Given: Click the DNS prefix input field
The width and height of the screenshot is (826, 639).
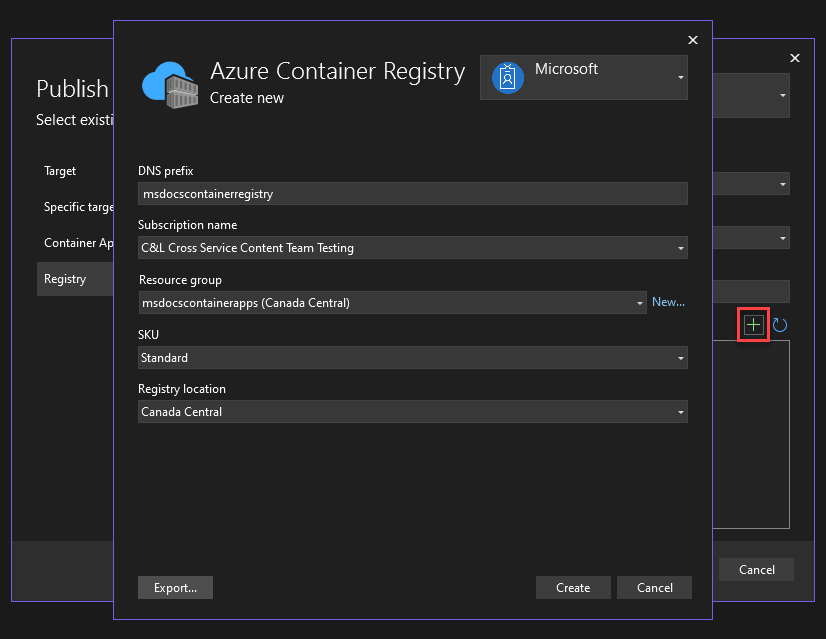Looking at the screenshot, I should coord(412,193).
